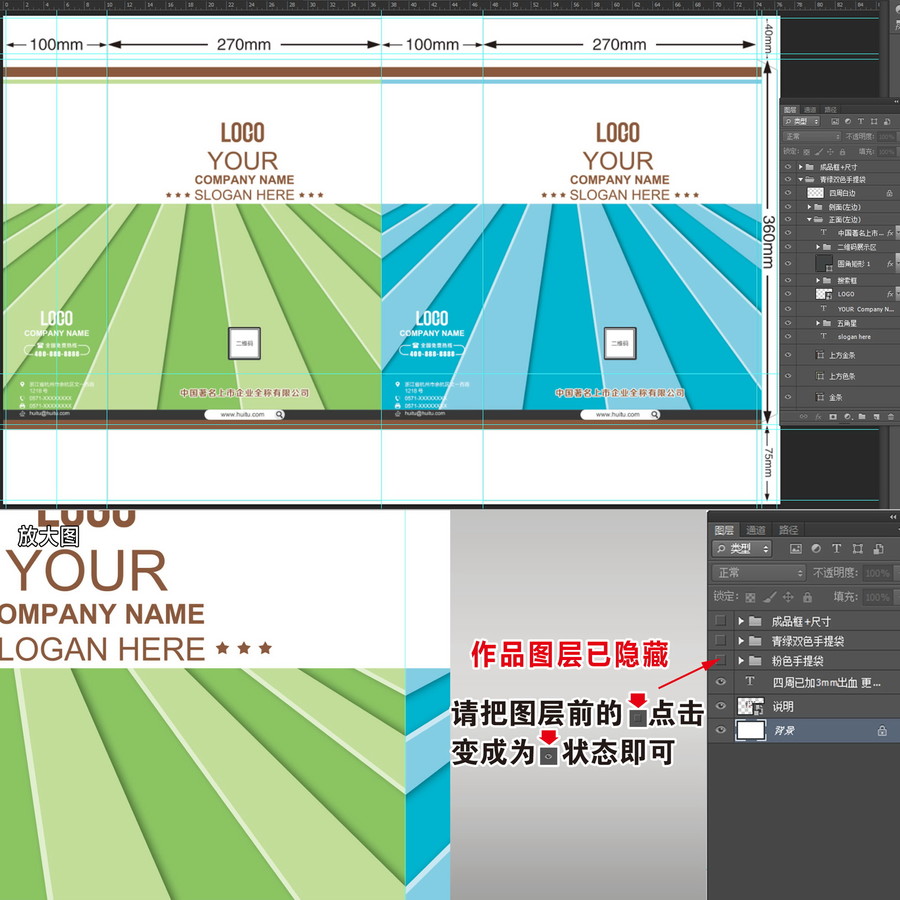Select 四周已加3mm出血 text layer name
Image resolution: width=900 pixels, height=900 pixels.
[x=827, y=682]
